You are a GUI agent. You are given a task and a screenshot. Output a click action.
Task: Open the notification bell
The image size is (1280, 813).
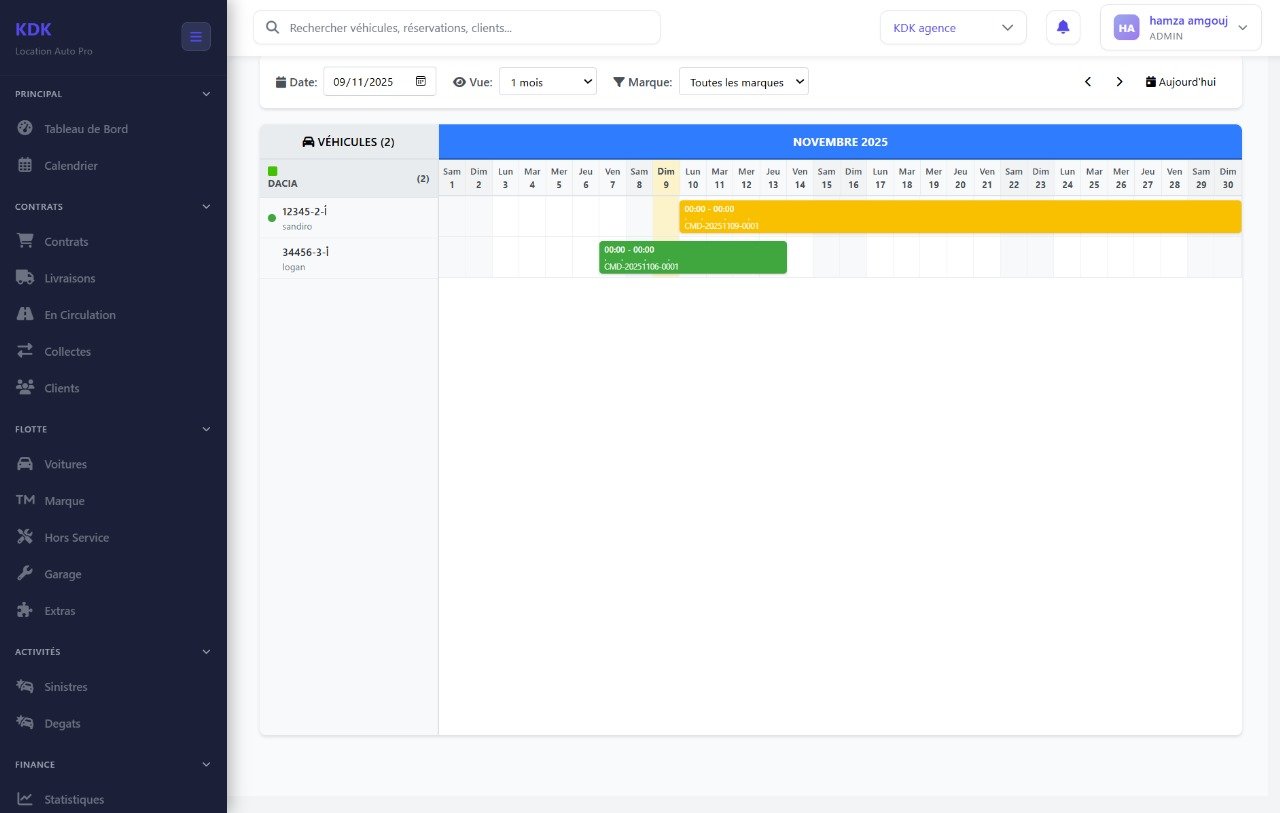click(x=1062, y=27)
